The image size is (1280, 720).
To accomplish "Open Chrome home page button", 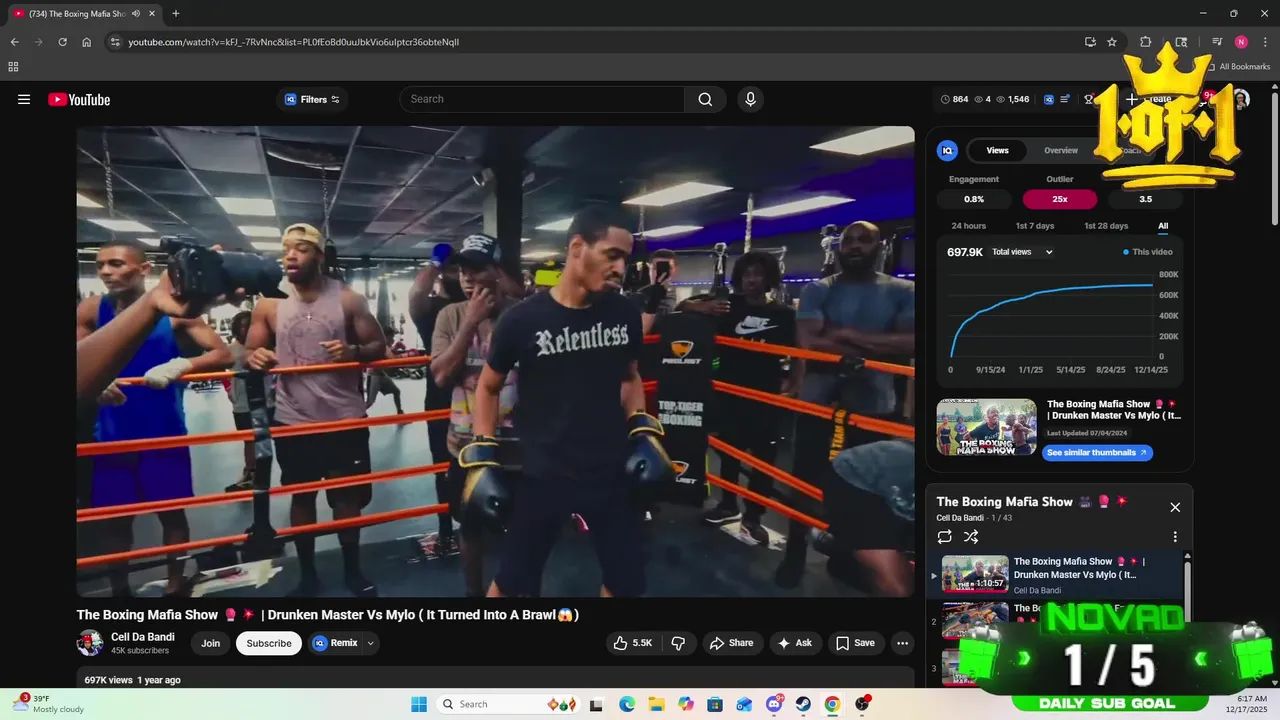I will tap(87, 42).
